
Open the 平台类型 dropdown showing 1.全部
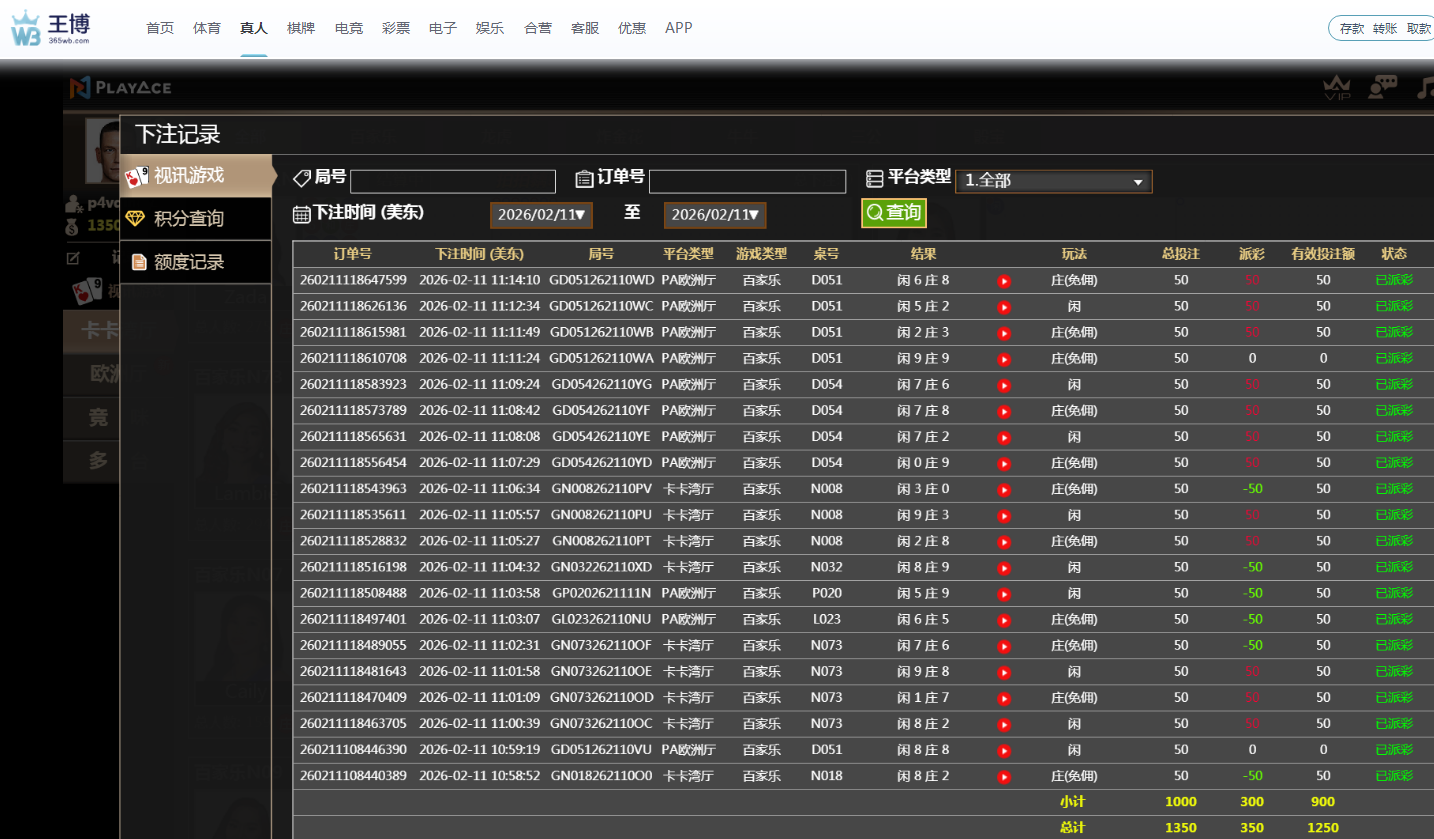[1053, 181]
